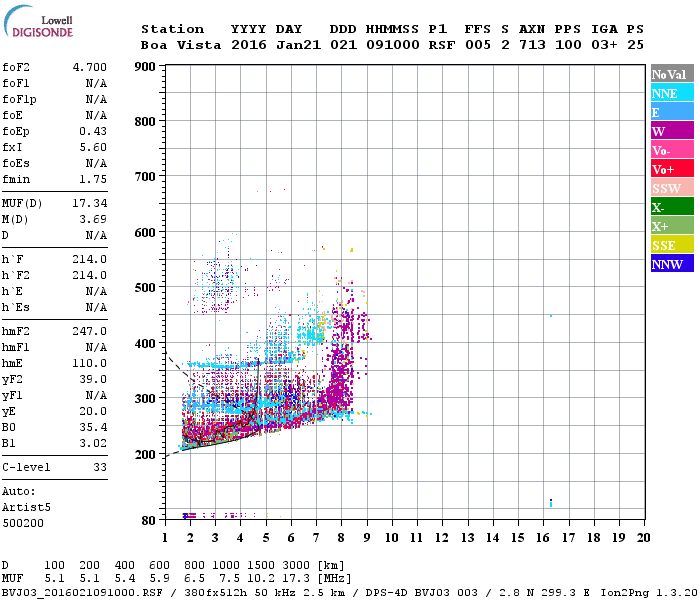Click the E blue legend swatch
The height and width of the screenshot is (600, 700).
coord(672,112)
